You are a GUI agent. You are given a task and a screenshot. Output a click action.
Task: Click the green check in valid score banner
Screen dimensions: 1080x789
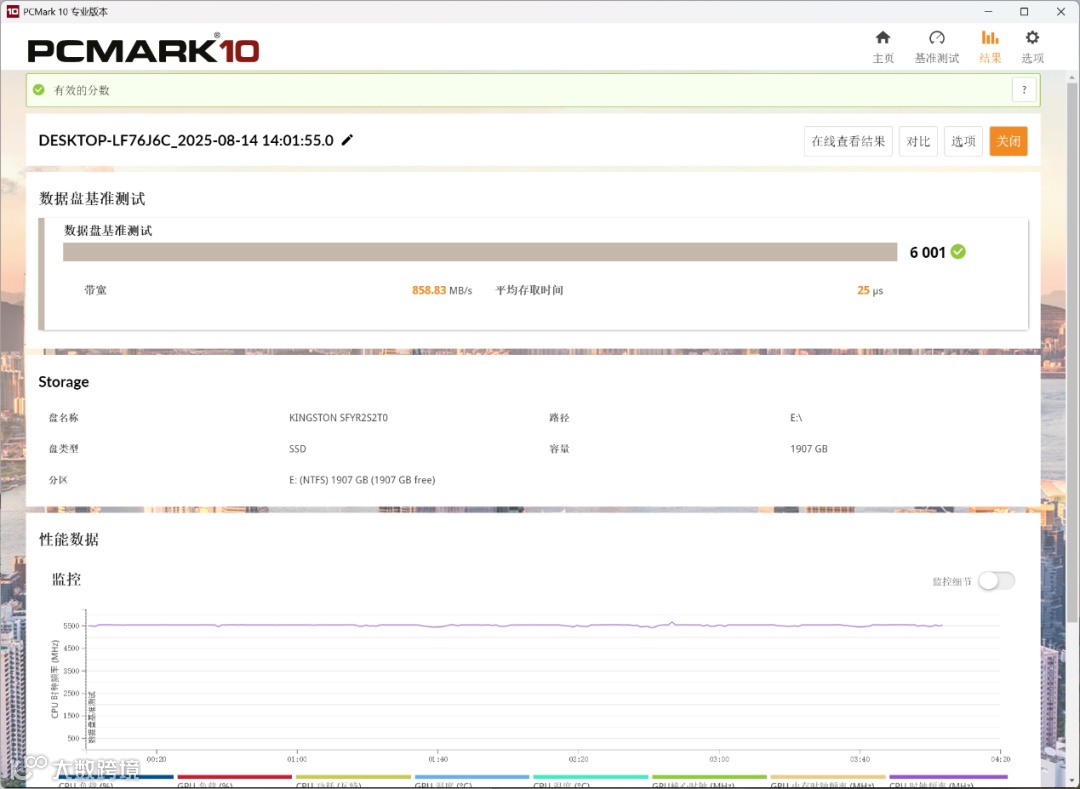39,90
